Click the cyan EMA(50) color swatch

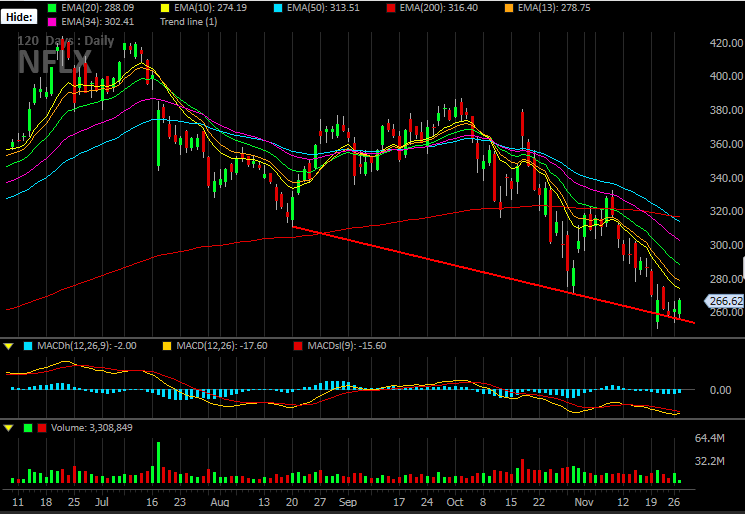pyautogui.click(x=278, y=8)
